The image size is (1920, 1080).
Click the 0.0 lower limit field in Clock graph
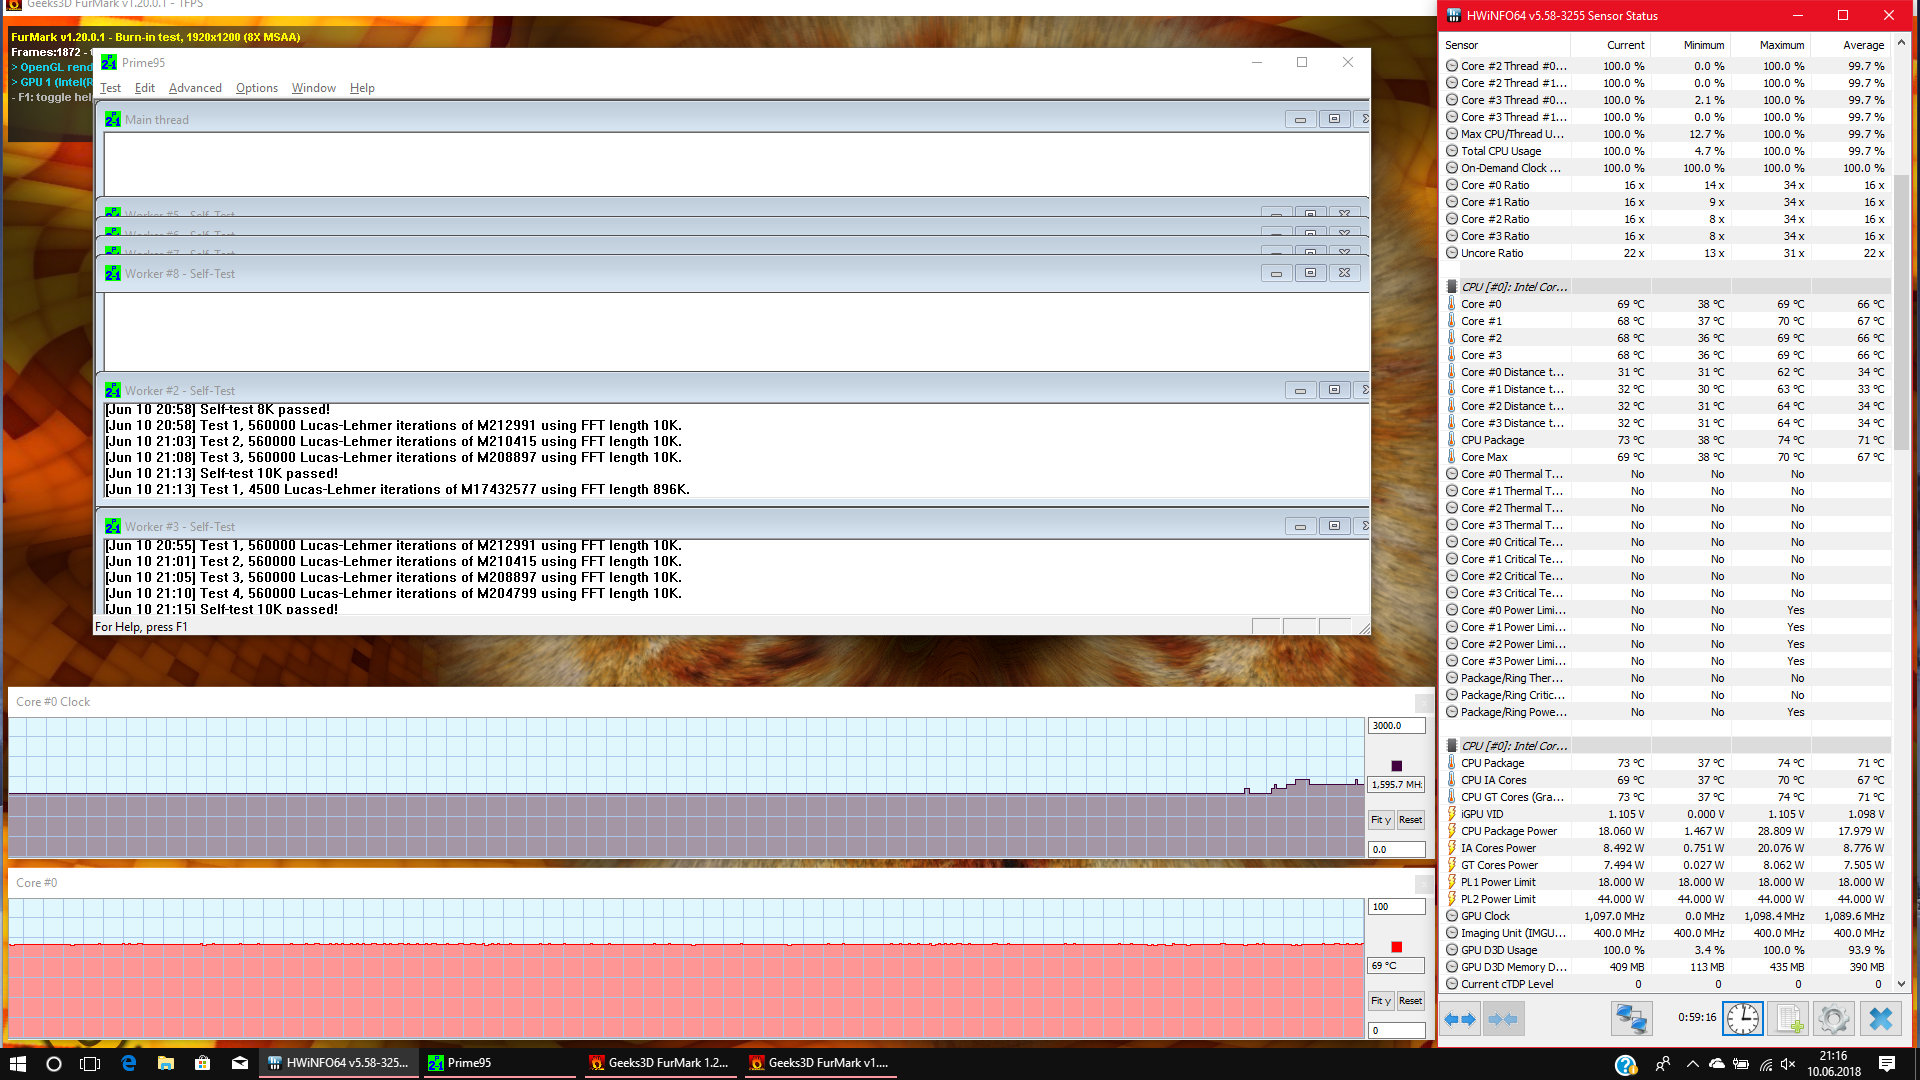1396,850
